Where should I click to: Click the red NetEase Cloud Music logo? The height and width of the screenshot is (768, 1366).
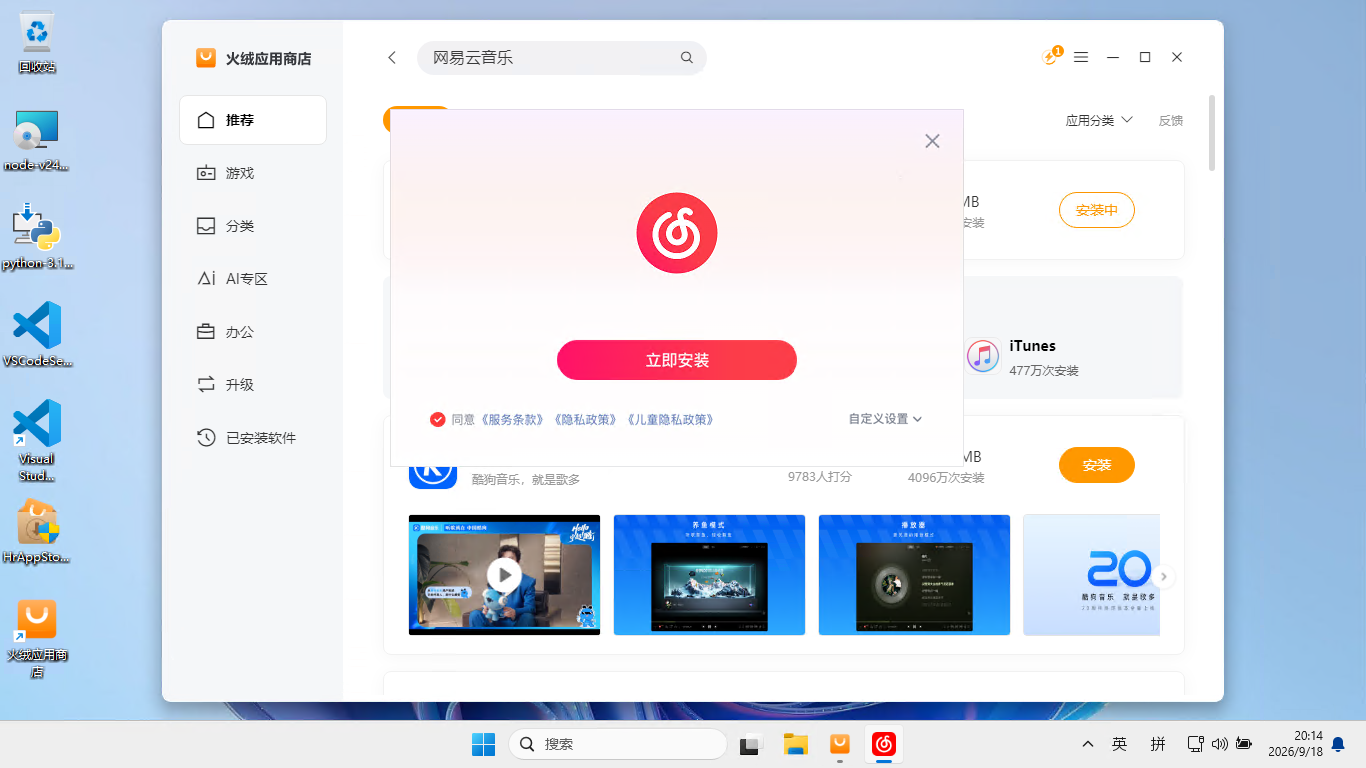[677, 233]
